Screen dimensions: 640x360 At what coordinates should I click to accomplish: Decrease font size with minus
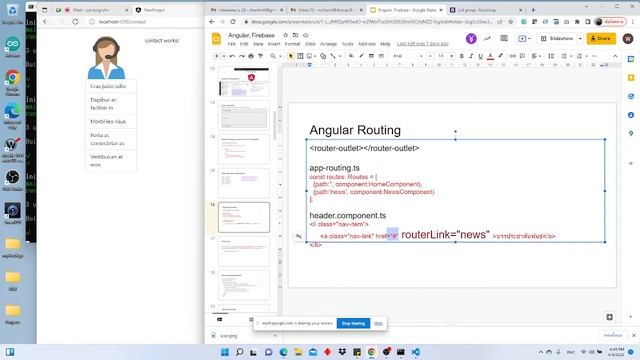430,56
